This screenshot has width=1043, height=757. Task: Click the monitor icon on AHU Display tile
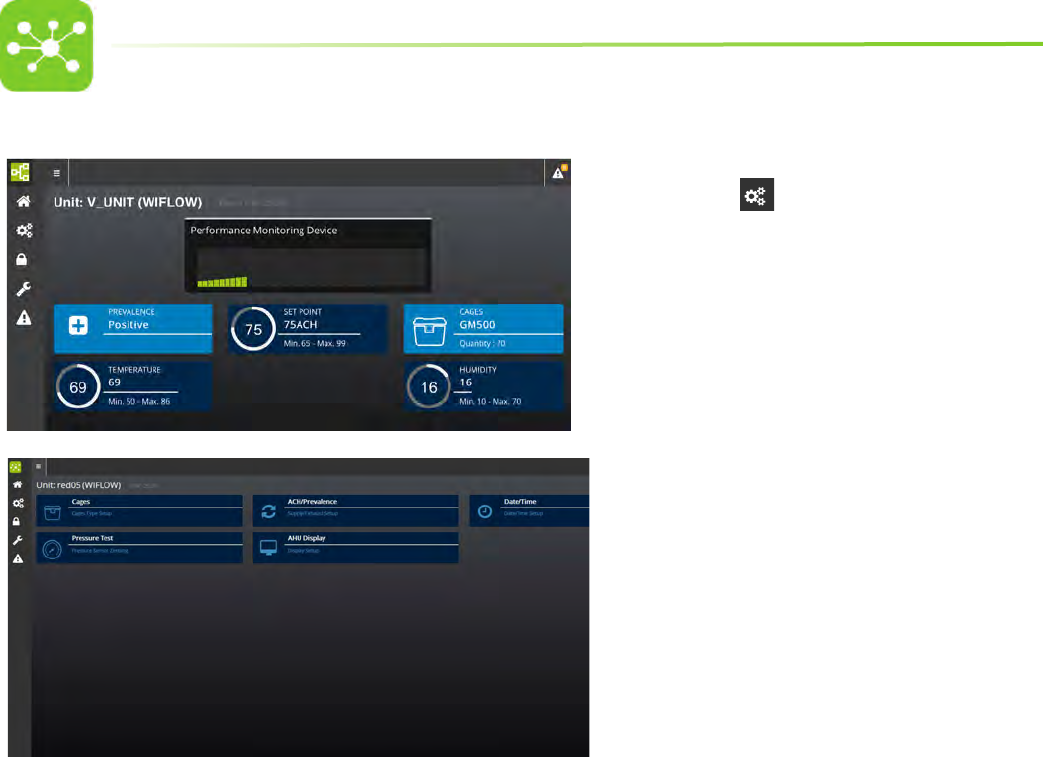pyautogui.click(x=268, y=548)
